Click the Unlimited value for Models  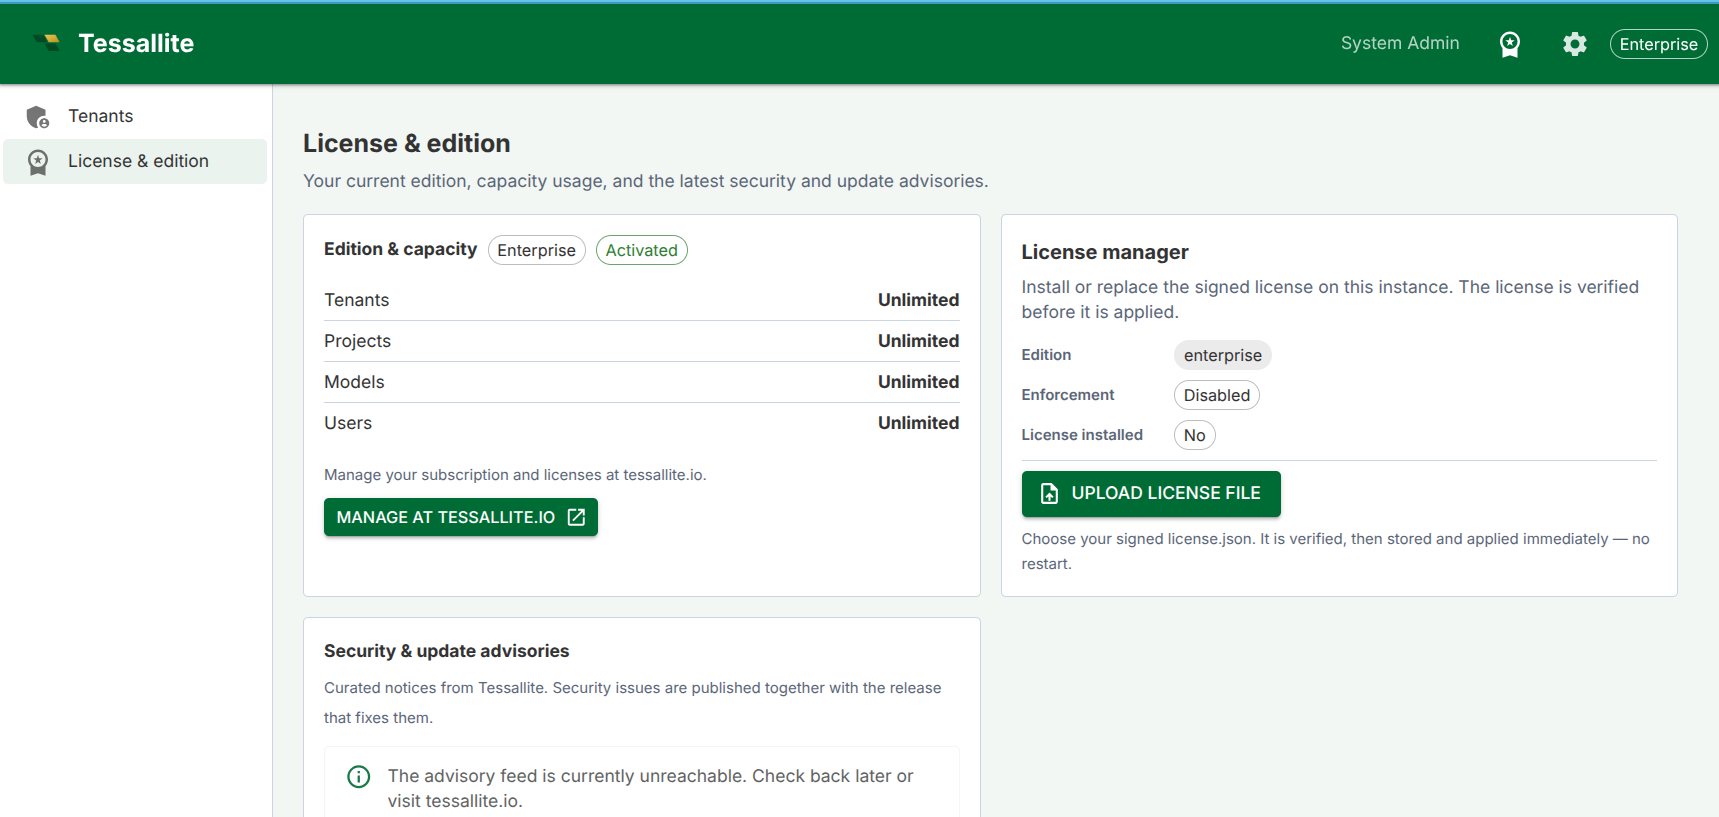pos(918,382)
